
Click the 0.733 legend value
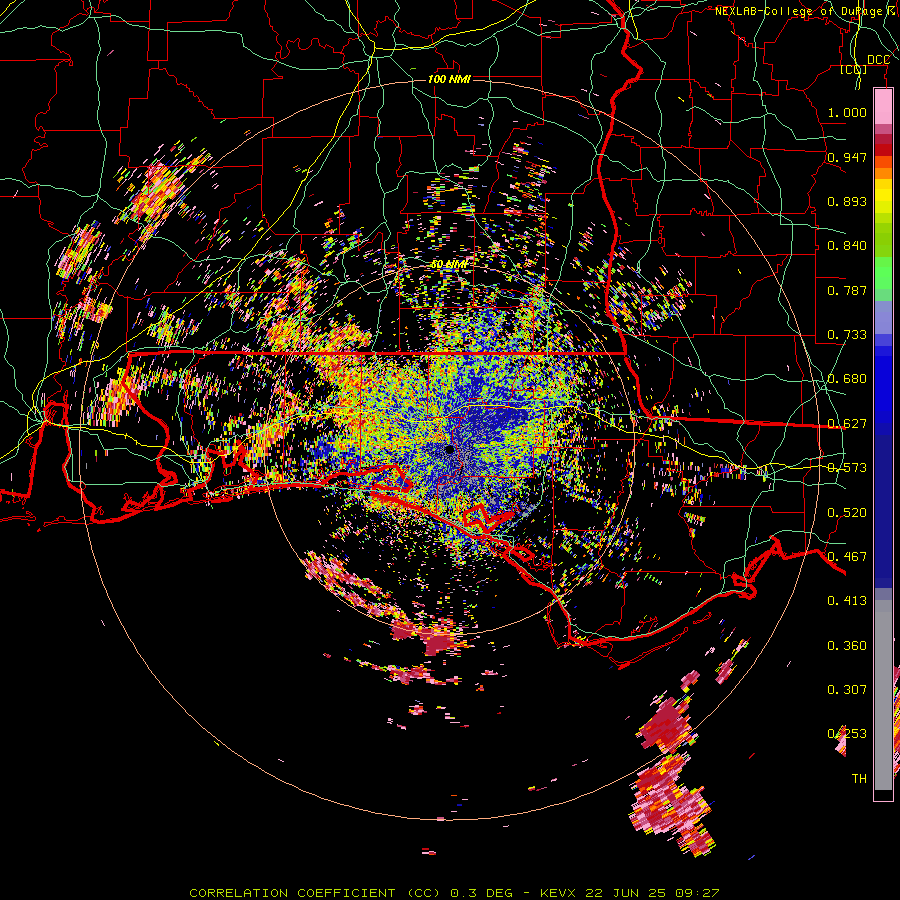pyautogui.click(x=847, y=335)
